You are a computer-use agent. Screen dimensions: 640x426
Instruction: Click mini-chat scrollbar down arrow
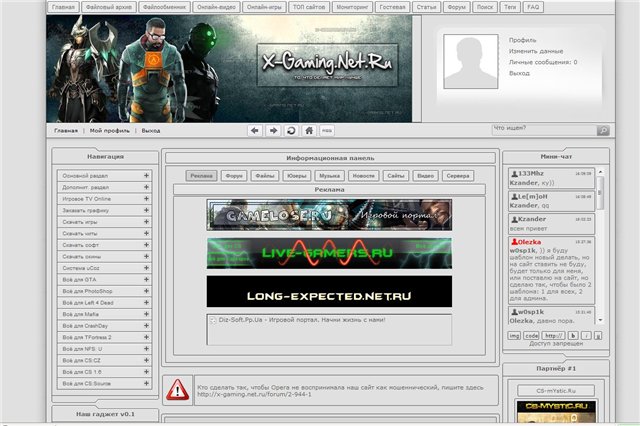[x=600, y=320]
